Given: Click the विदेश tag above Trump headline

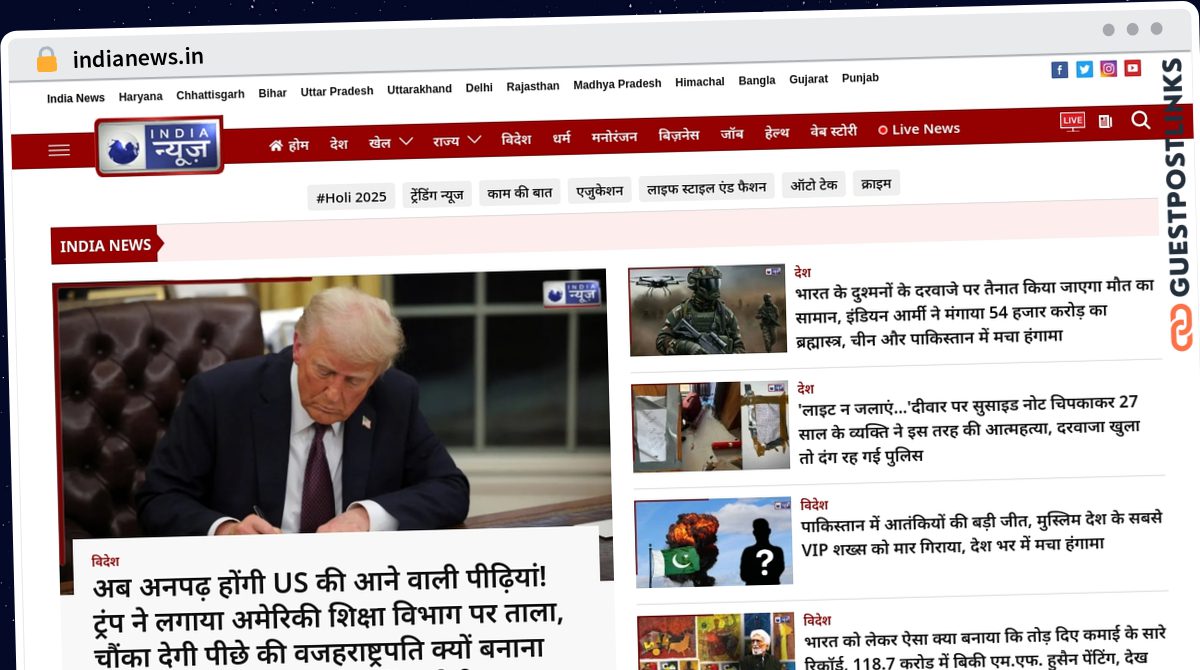Looking at the screenshot, I should 105,562.
